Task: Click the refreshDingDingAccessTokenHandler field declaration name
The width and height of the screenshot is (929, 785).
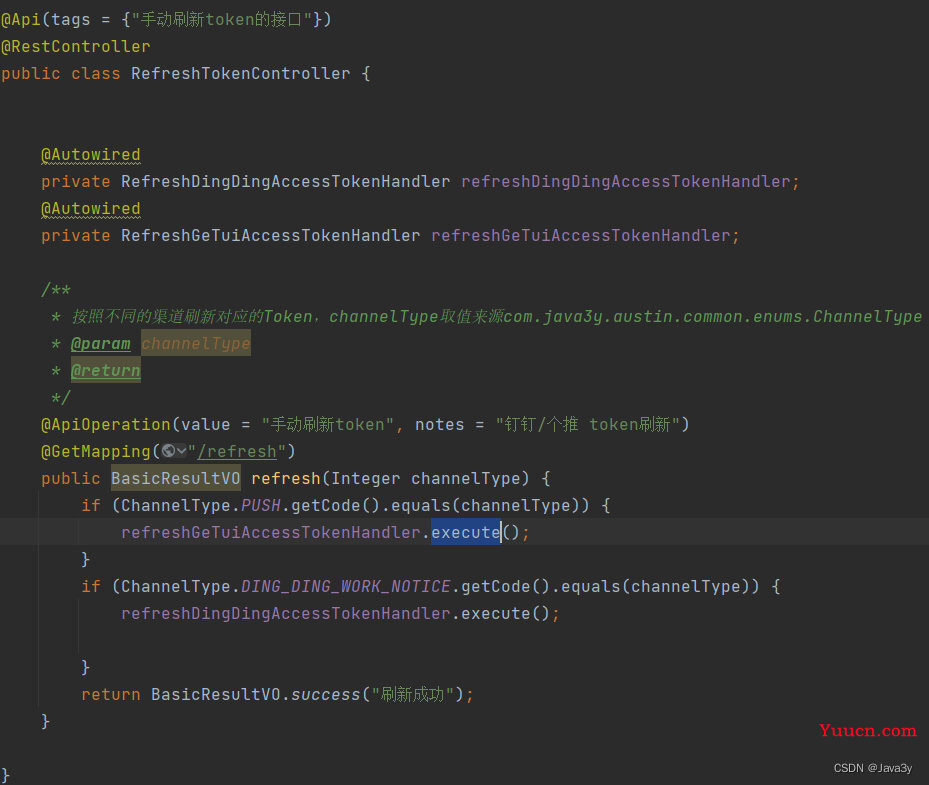Action: (x=626, y=181)
